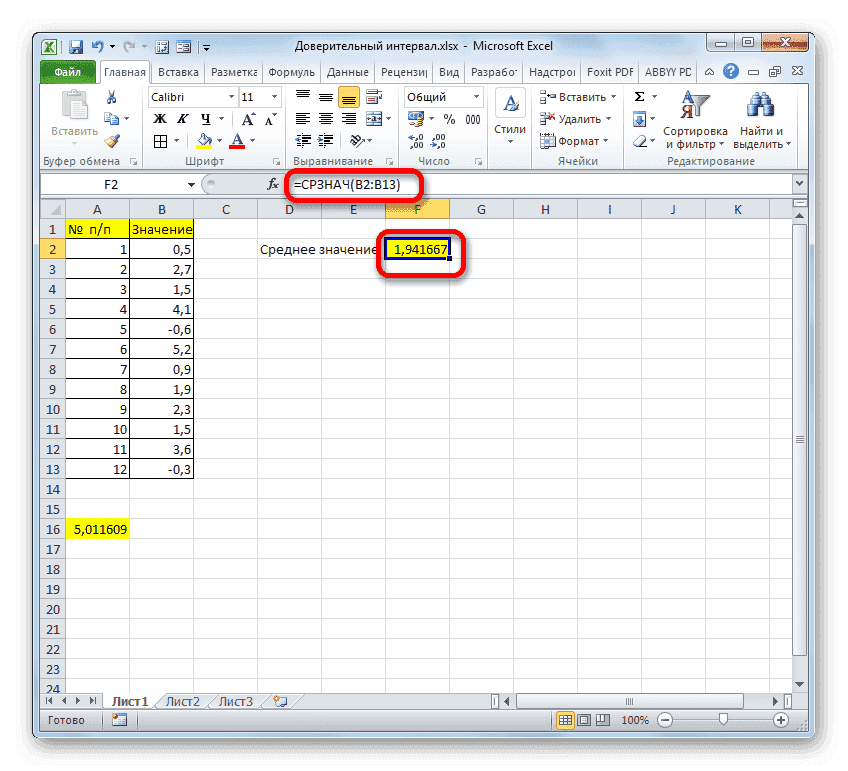848x771 pixels.
Task: Apply percent style from the Число group
Action: (x=448, y=120)
